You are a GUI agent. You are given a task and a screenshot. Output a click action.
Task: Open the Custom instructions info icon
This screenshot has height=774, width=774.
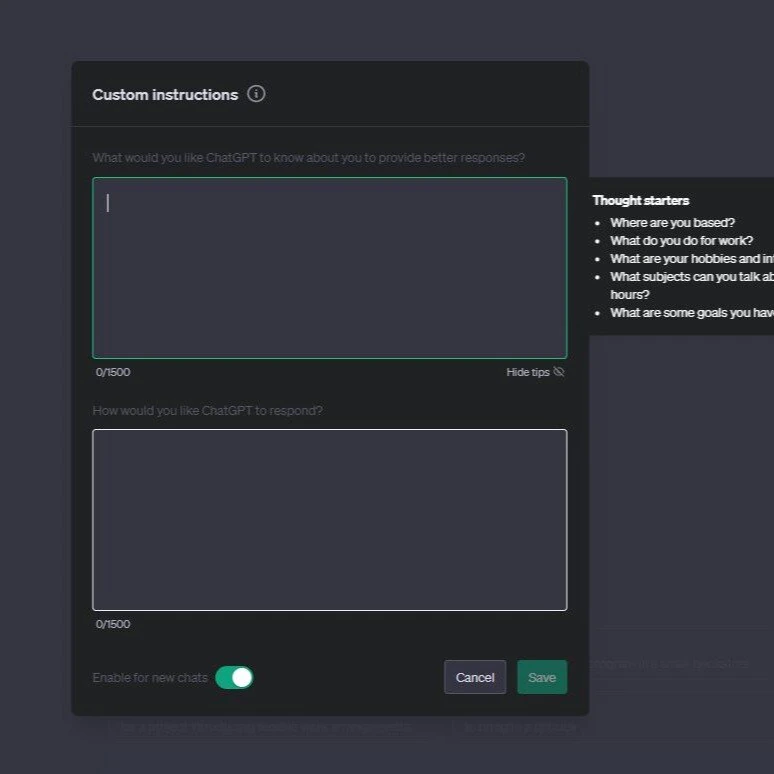pos(256,94)
